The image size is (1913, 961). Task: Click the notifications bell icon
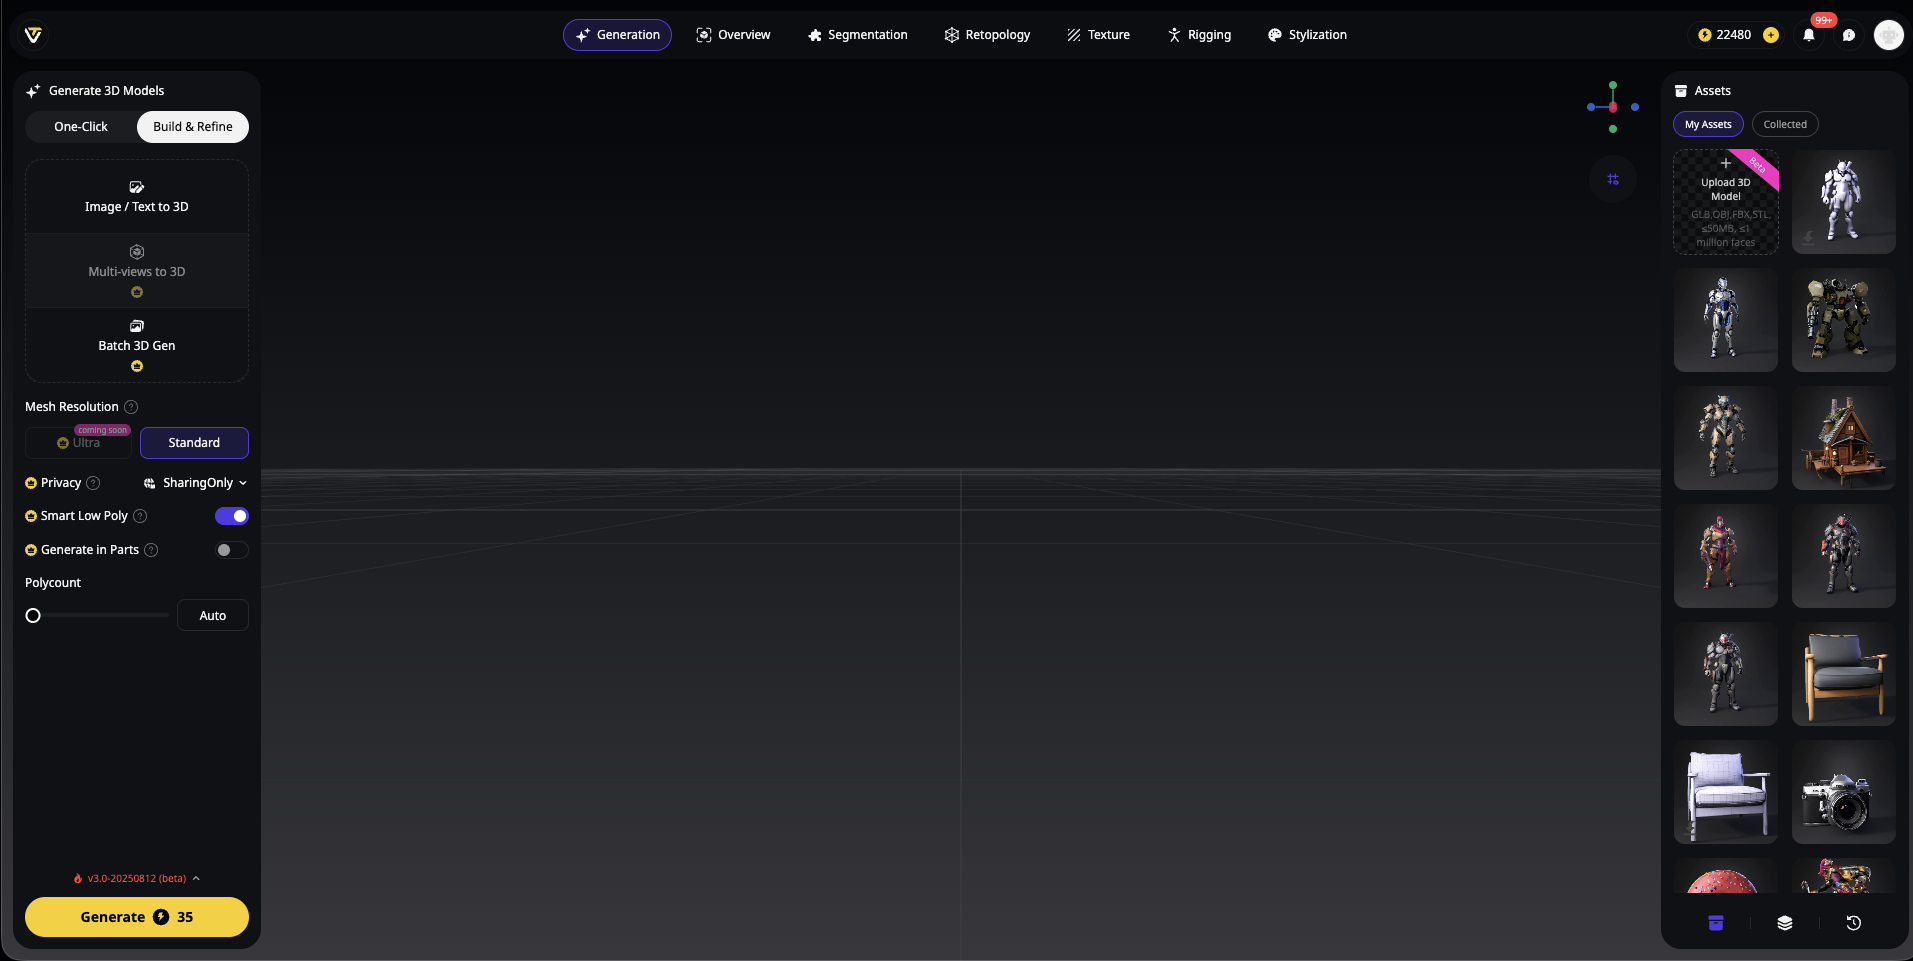tap(1809, 35)
